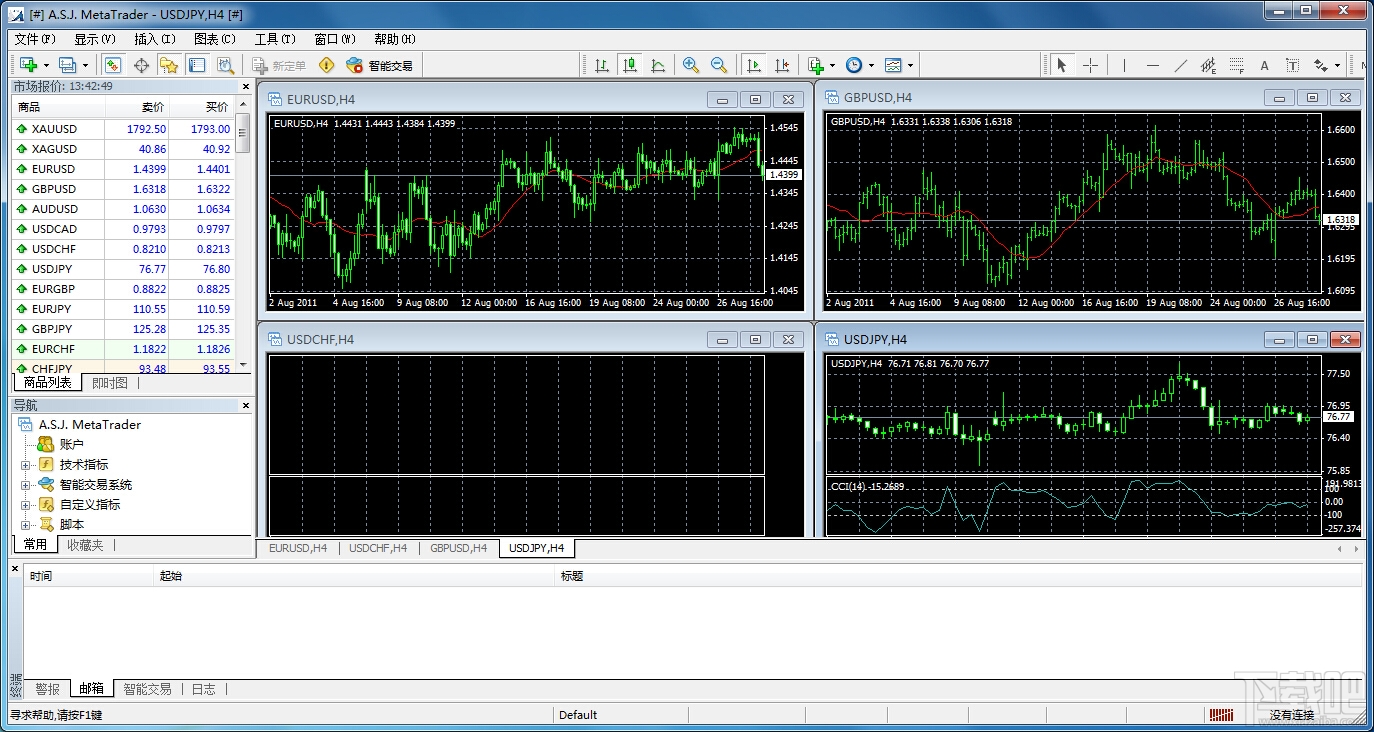Viewport: 1374px width, 732px height.
Task: Open the Strategy Tester magnifier icon
Action: pos(225,65)
